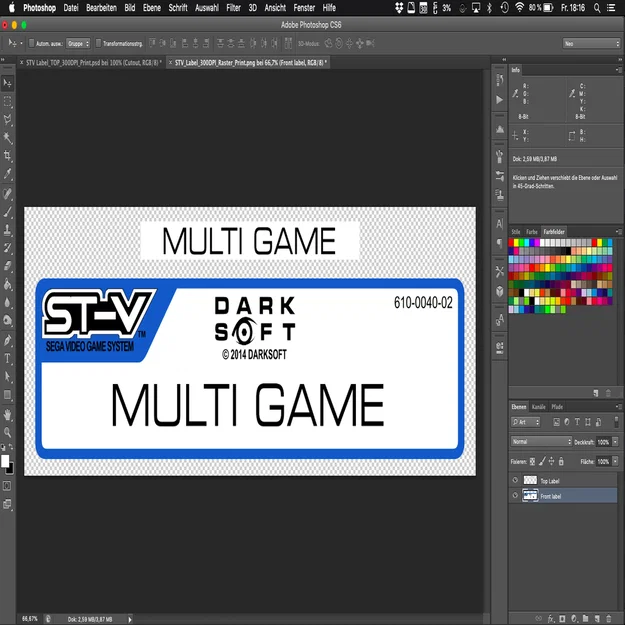The width and height of the screenshot is (625, 625).
Task: Select the Brush tool
Action: tap(8, 212)
